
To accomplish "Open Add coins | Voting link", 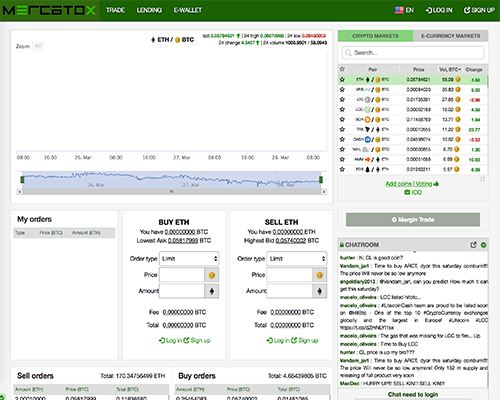I will click(x=409, y=184).
